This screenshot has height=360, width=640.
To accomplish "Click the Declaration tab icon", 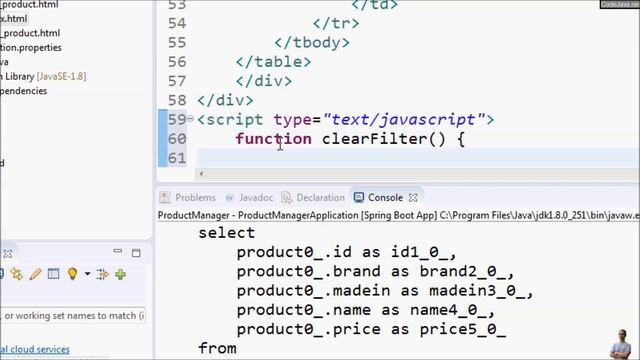I will (287, 198).
